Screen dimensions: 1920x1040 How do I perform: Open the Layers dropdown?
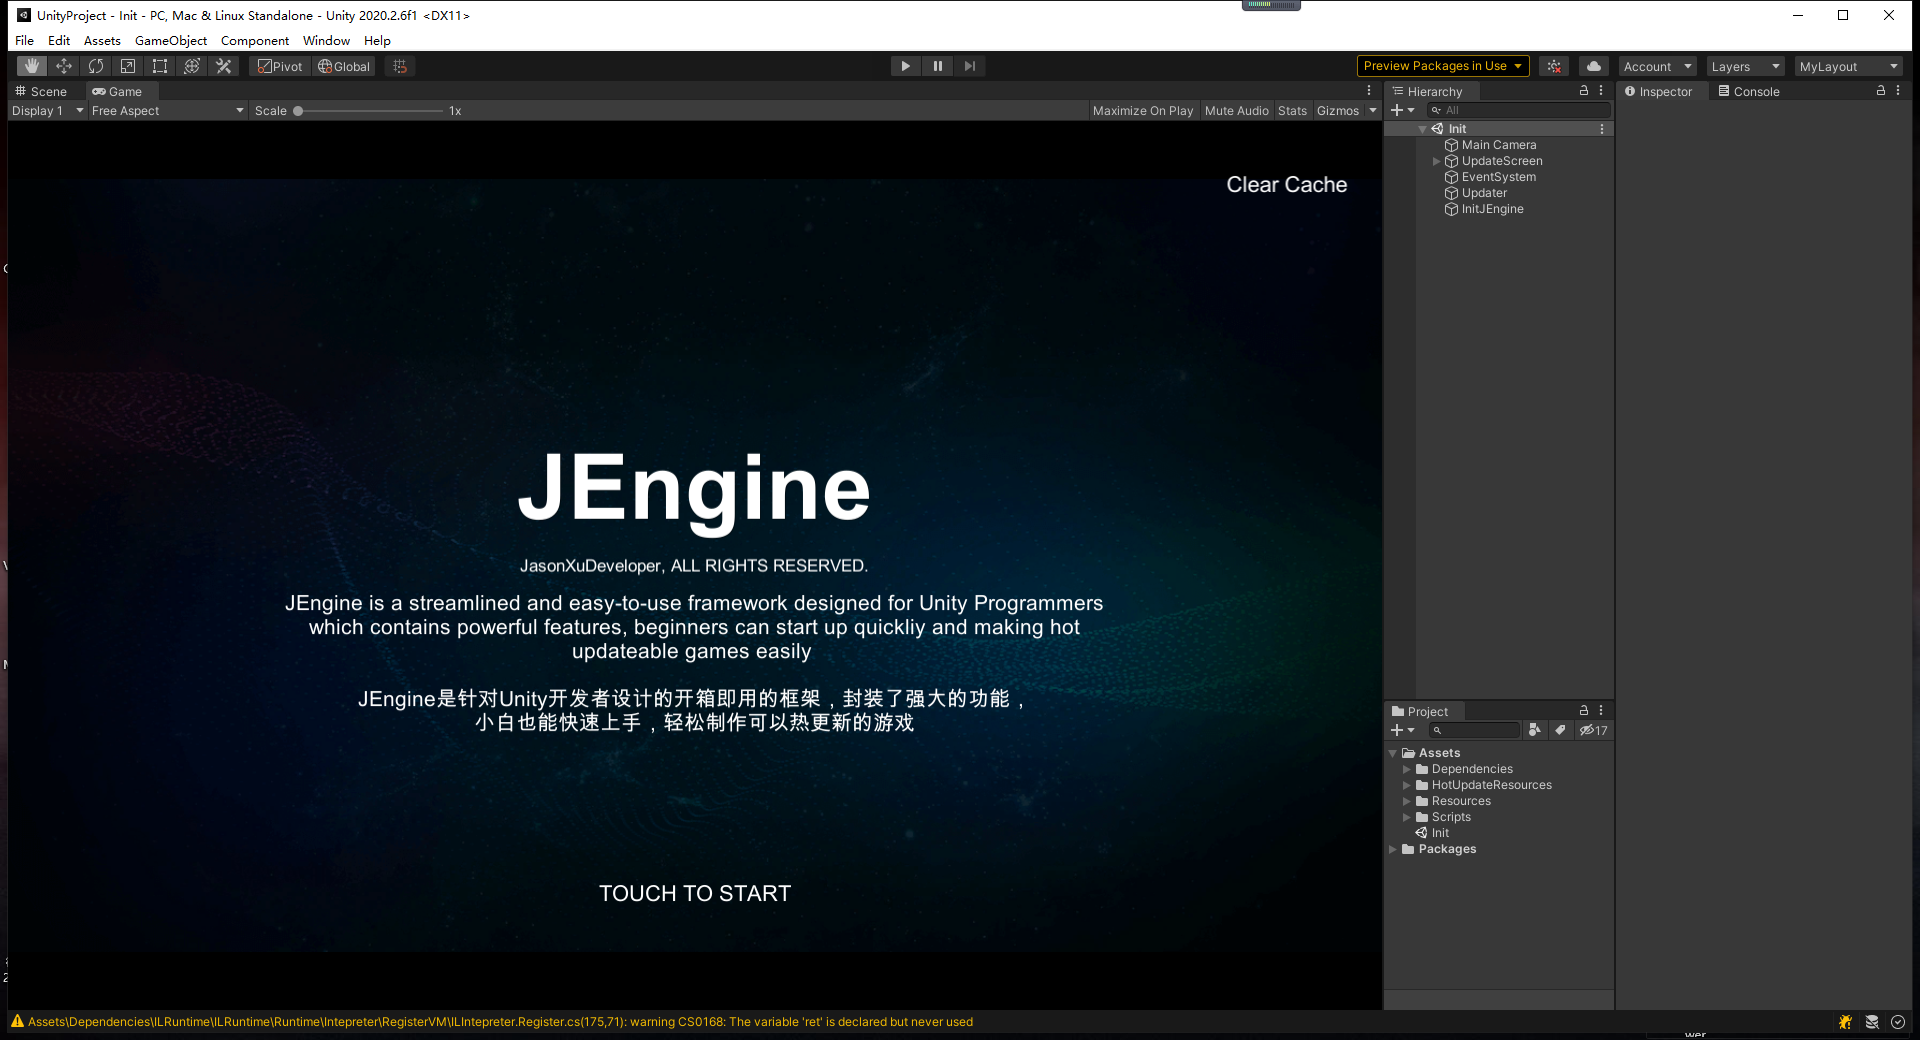(x=1744, y=65)
